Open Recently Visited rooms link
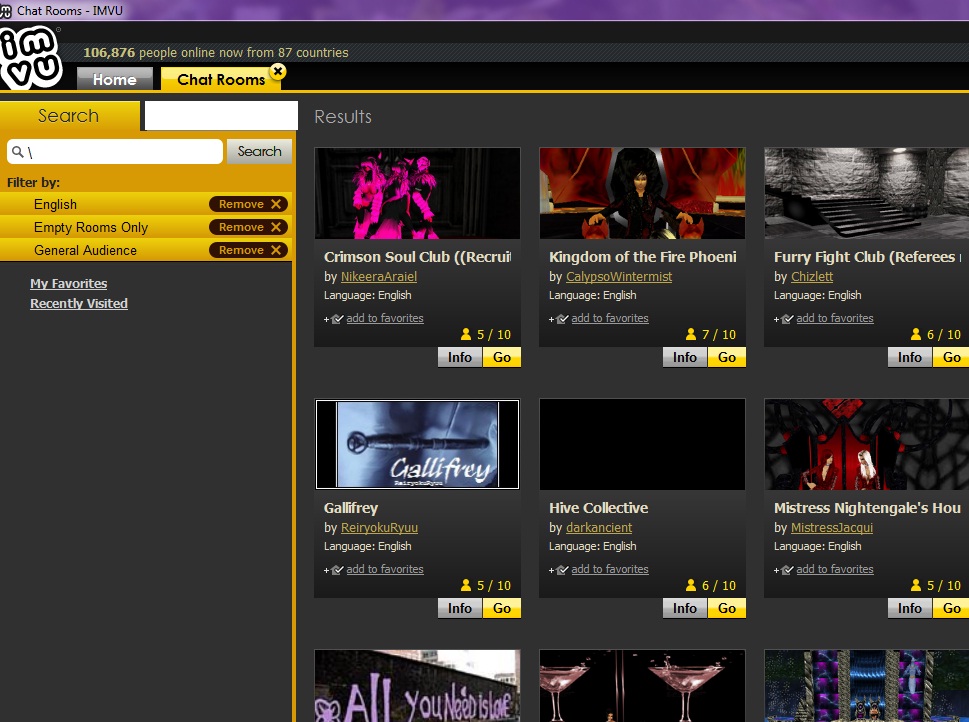 (79, 304)
